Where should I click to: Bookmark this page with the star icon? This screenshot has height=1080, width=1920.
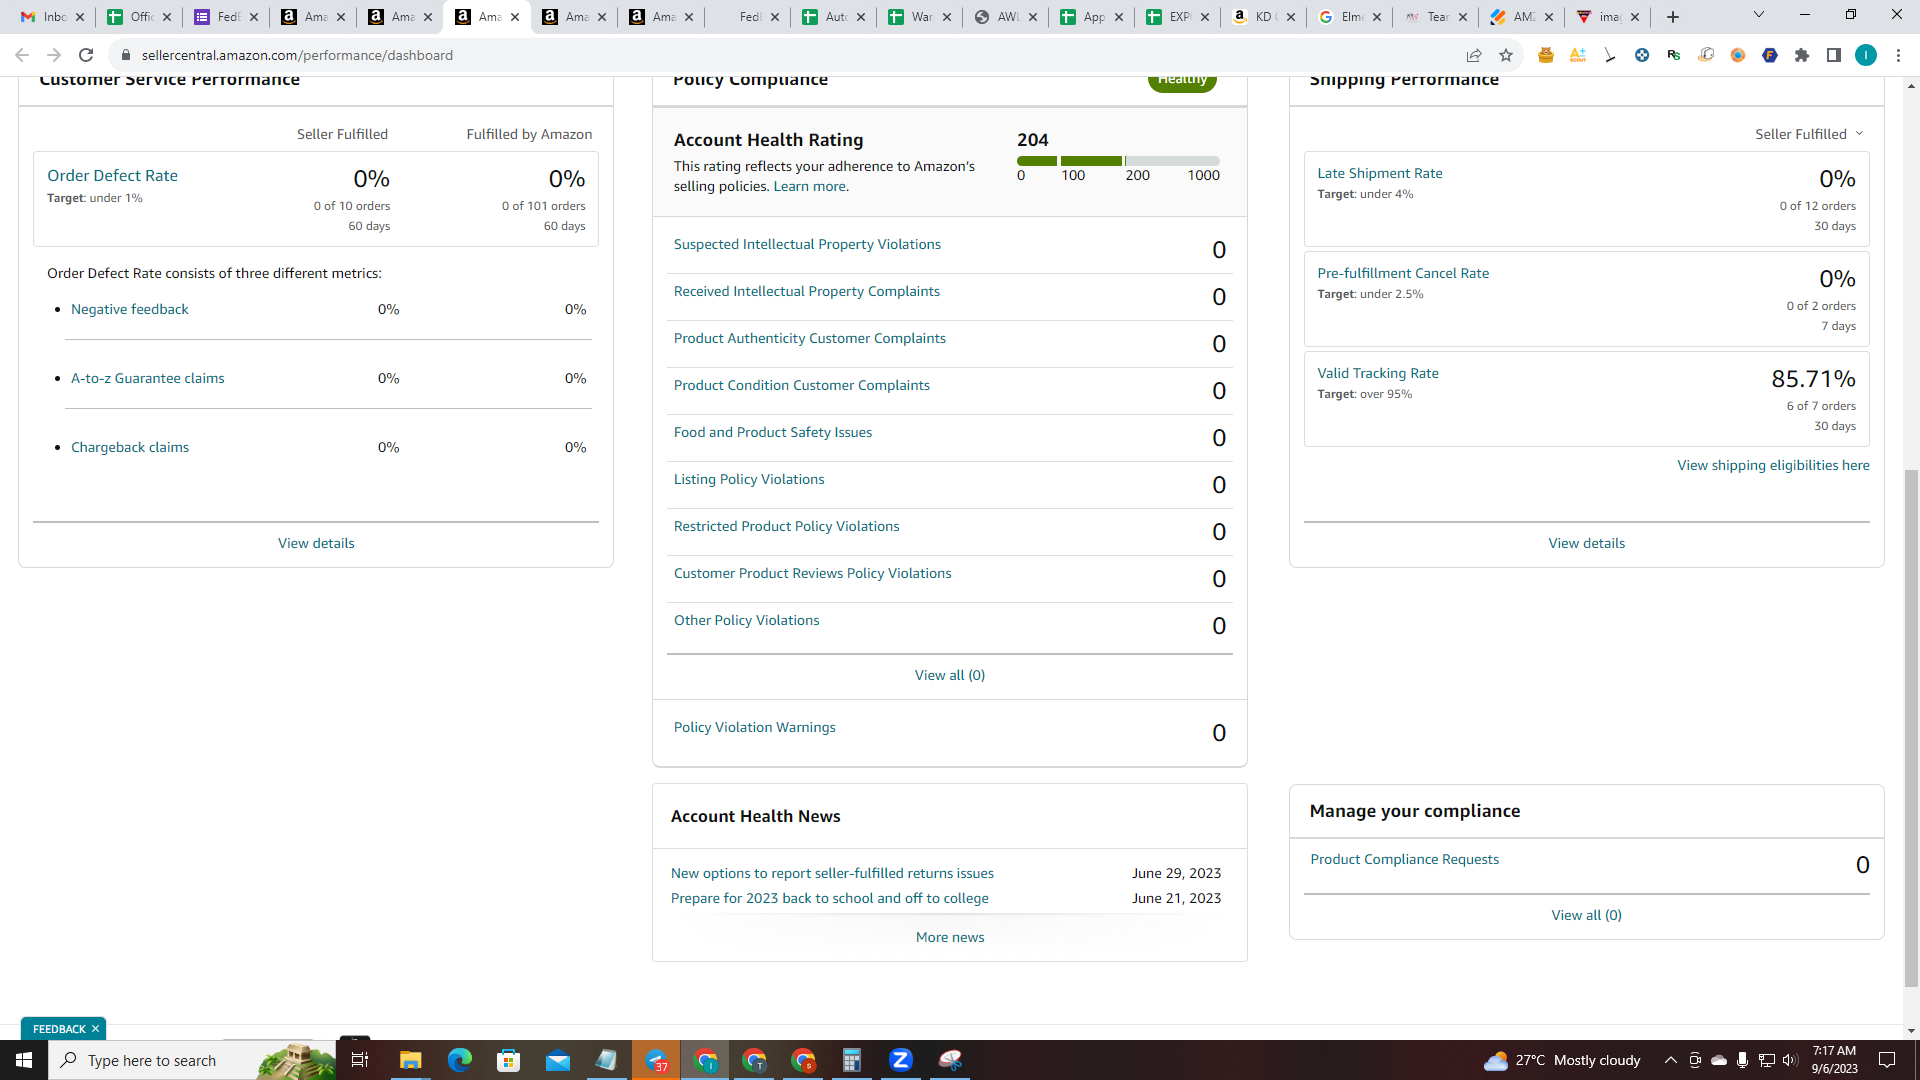[1506, 55]
